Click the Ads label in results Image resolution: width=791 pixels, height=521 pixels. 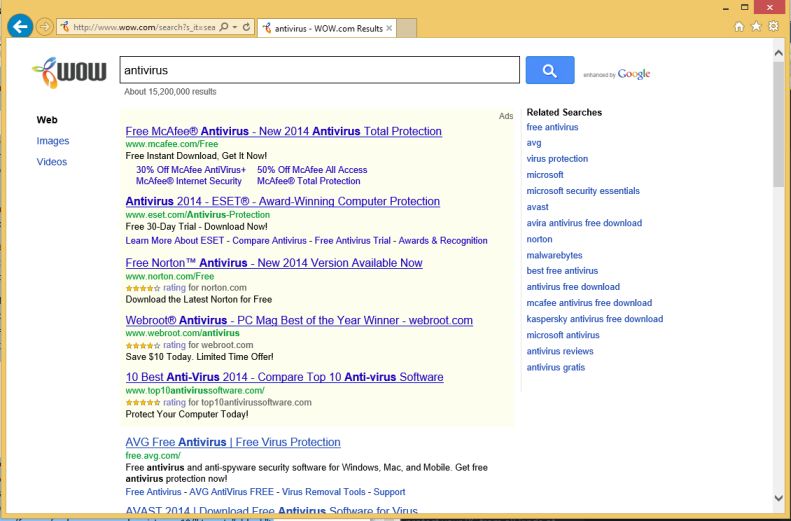coord(506,116)
